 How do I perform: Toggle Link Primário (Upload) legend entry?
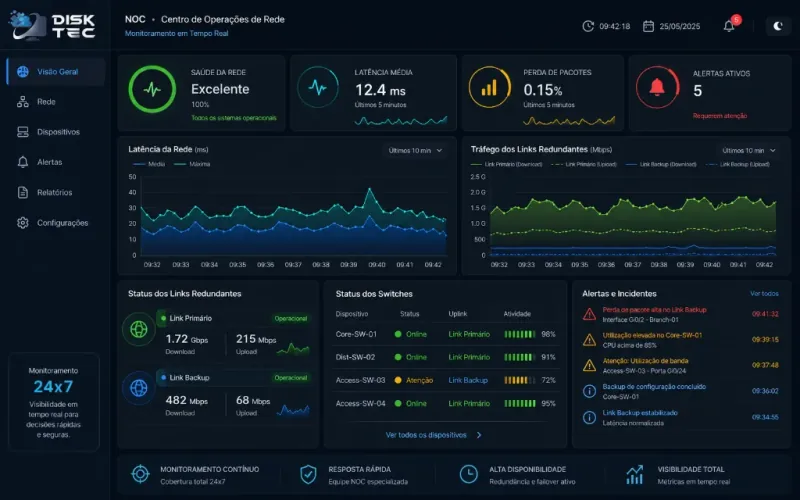pyautogui.click(x=584, y=164)
